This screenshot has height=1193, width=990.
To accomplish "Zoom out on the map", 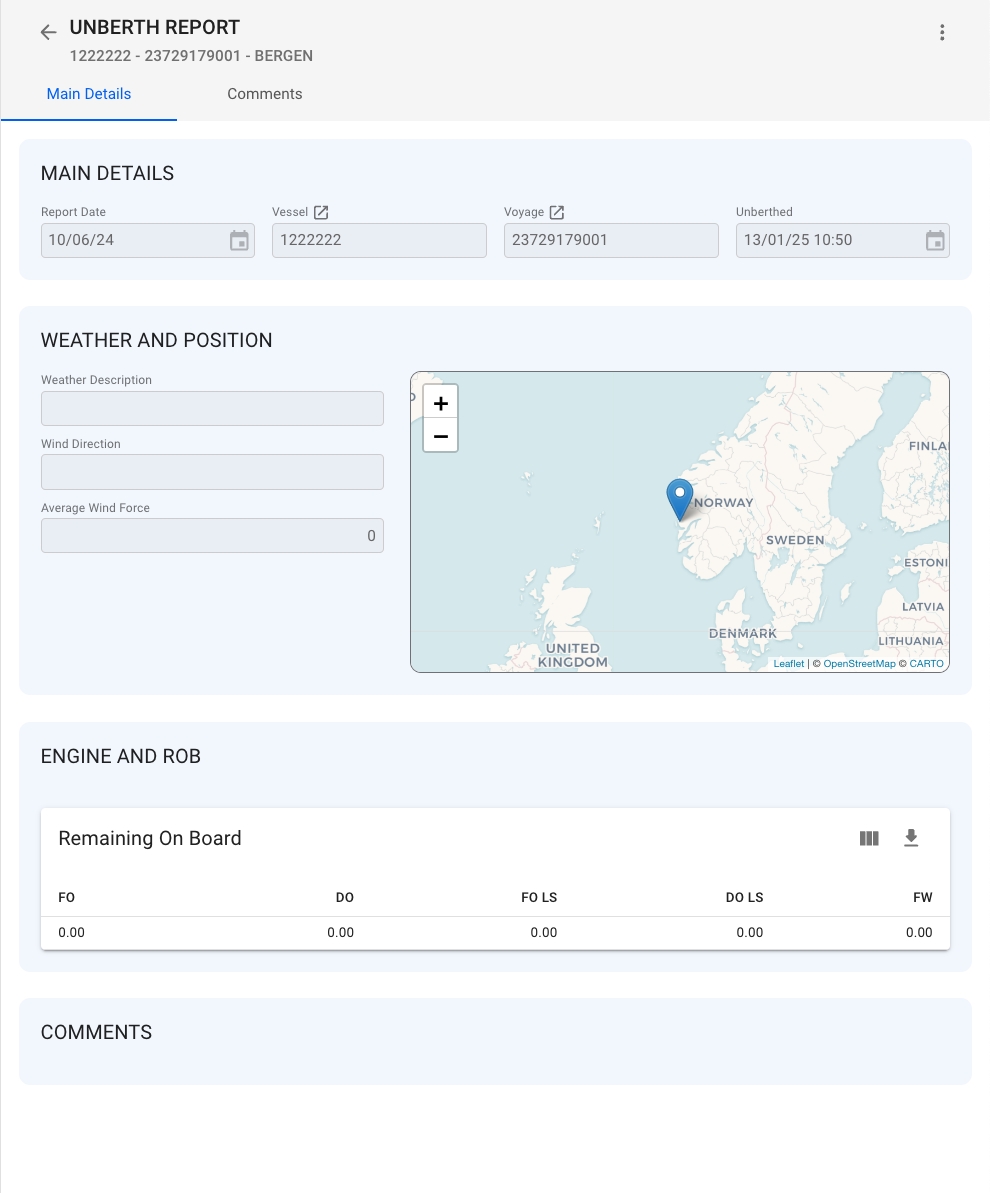I will 440,436.
